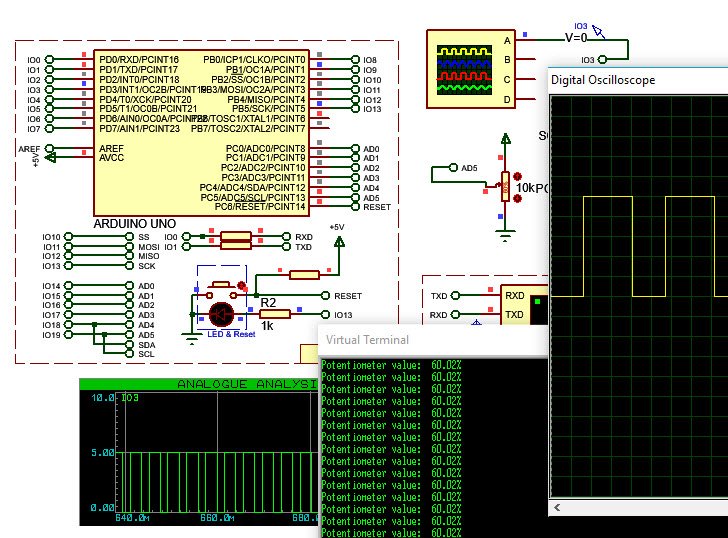
Task: Select the Virtual Terminal RXD/TXD component
Action: click(524, 305)
